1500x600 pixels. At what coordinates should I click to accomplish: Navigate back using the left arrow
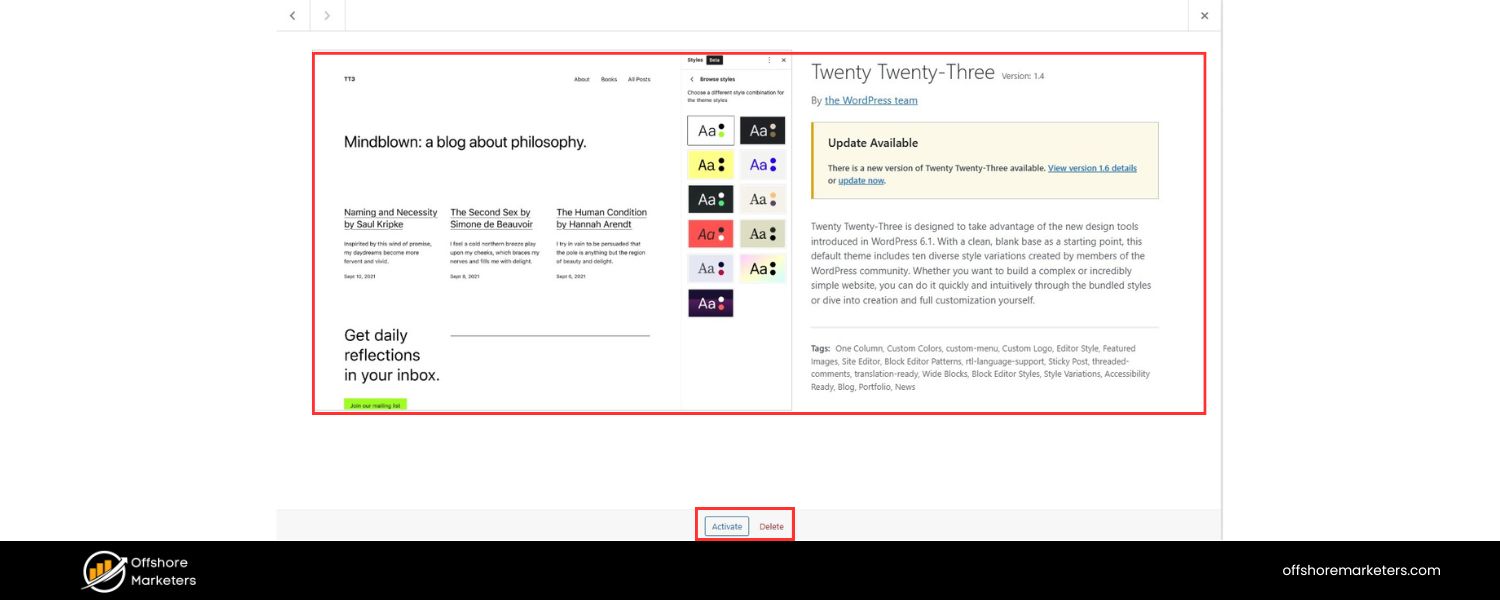(x=292, y=16)
